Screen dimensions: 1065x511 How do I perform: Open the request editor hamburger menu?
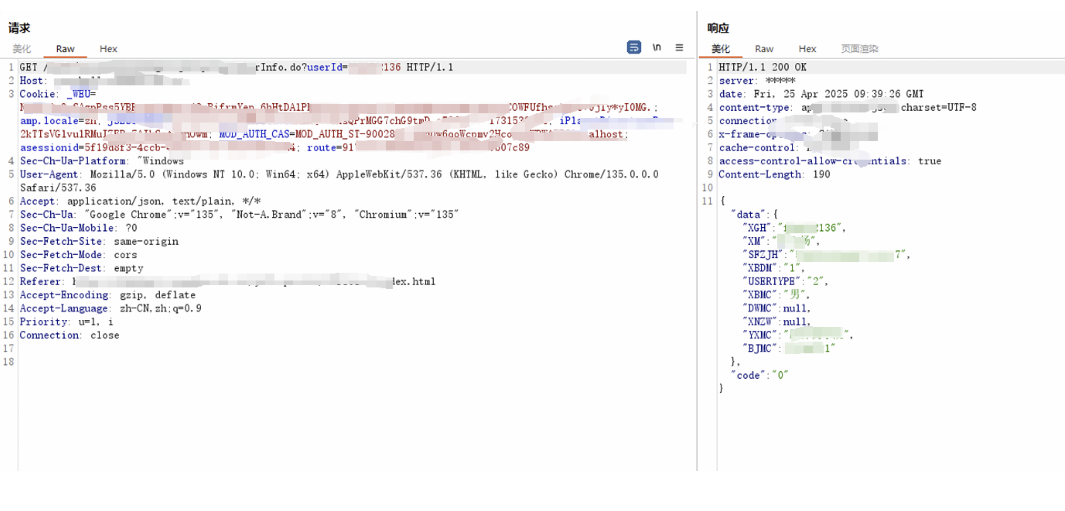[x=679, y=48]
